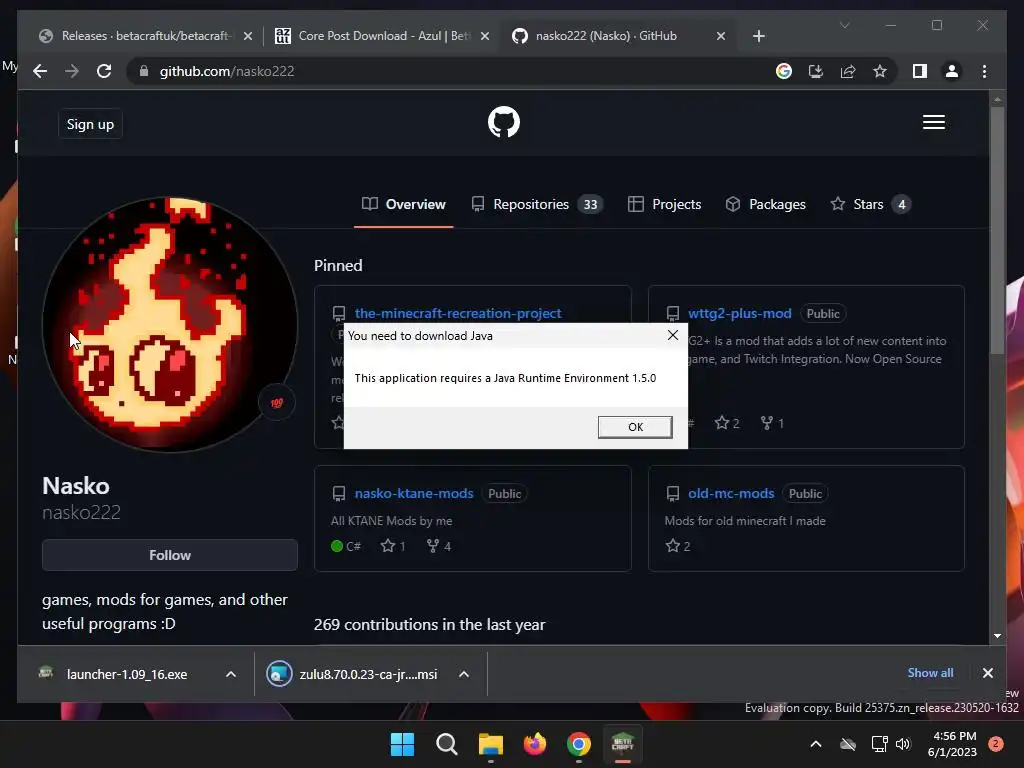Open the volume control in system tray
Screen dimensions: 1024x768
click(x=903, y=744)
